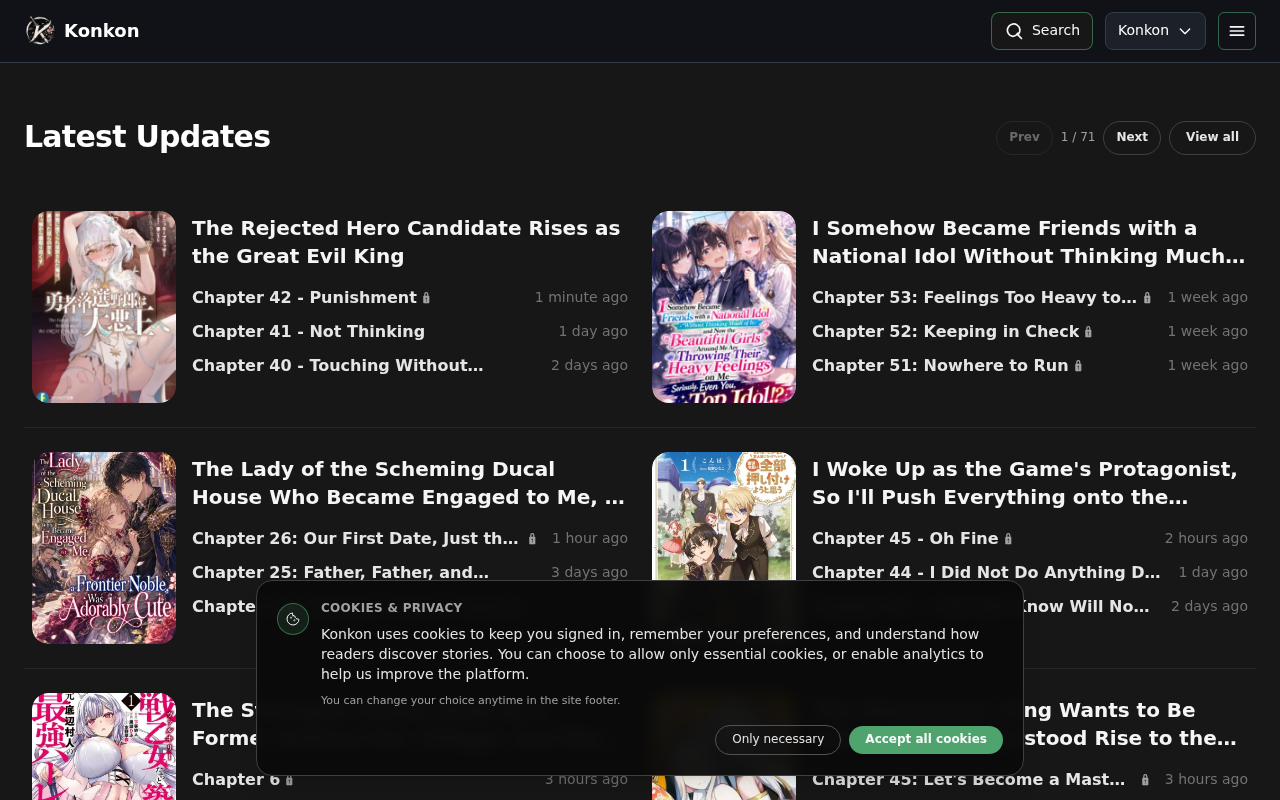Screen dimensions: 1280x800
Task: Click the '2 hours ago' timestamp on Chapter 45 - Oh Fine
Action: tap(1206, 539)
